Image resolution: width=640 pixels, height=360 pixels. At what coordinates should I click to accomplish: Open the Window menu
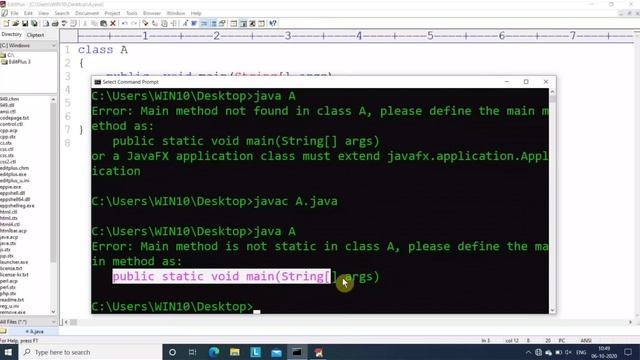point(176,13)
